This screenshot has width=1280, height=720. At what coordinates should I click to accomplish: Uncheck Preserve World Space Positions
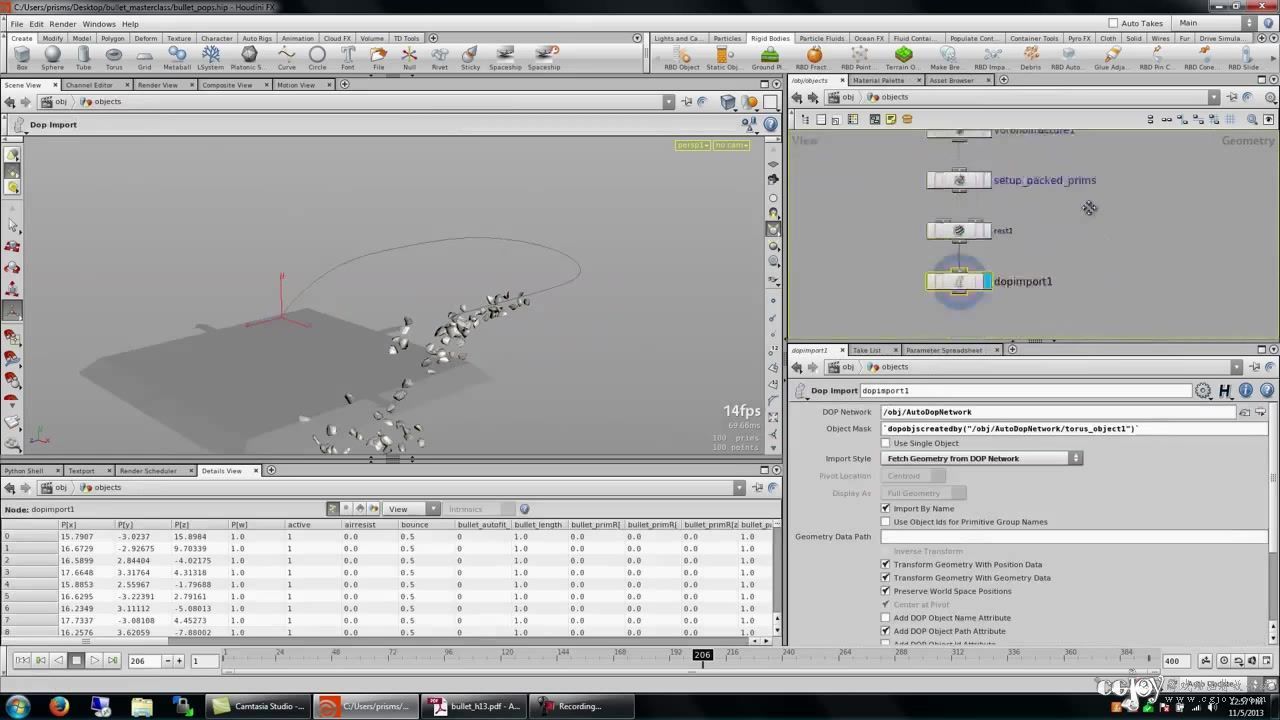coord(886,591)
